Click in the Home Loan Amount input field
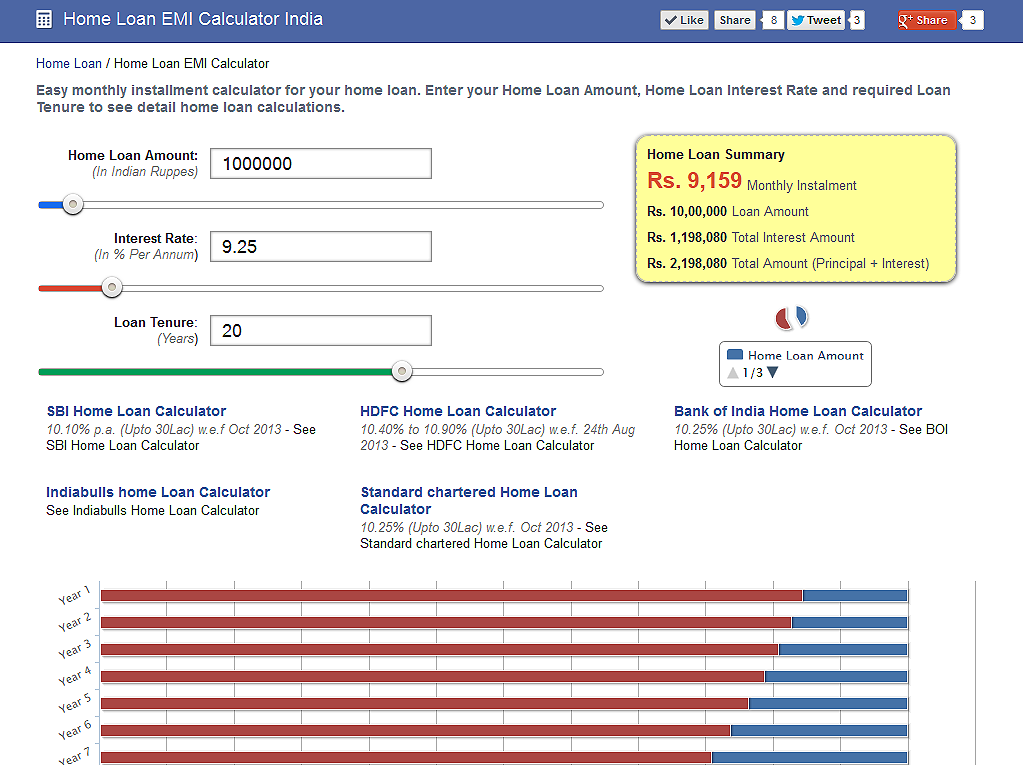Viewport: 1023px width, 765px height. coord(320,164)
